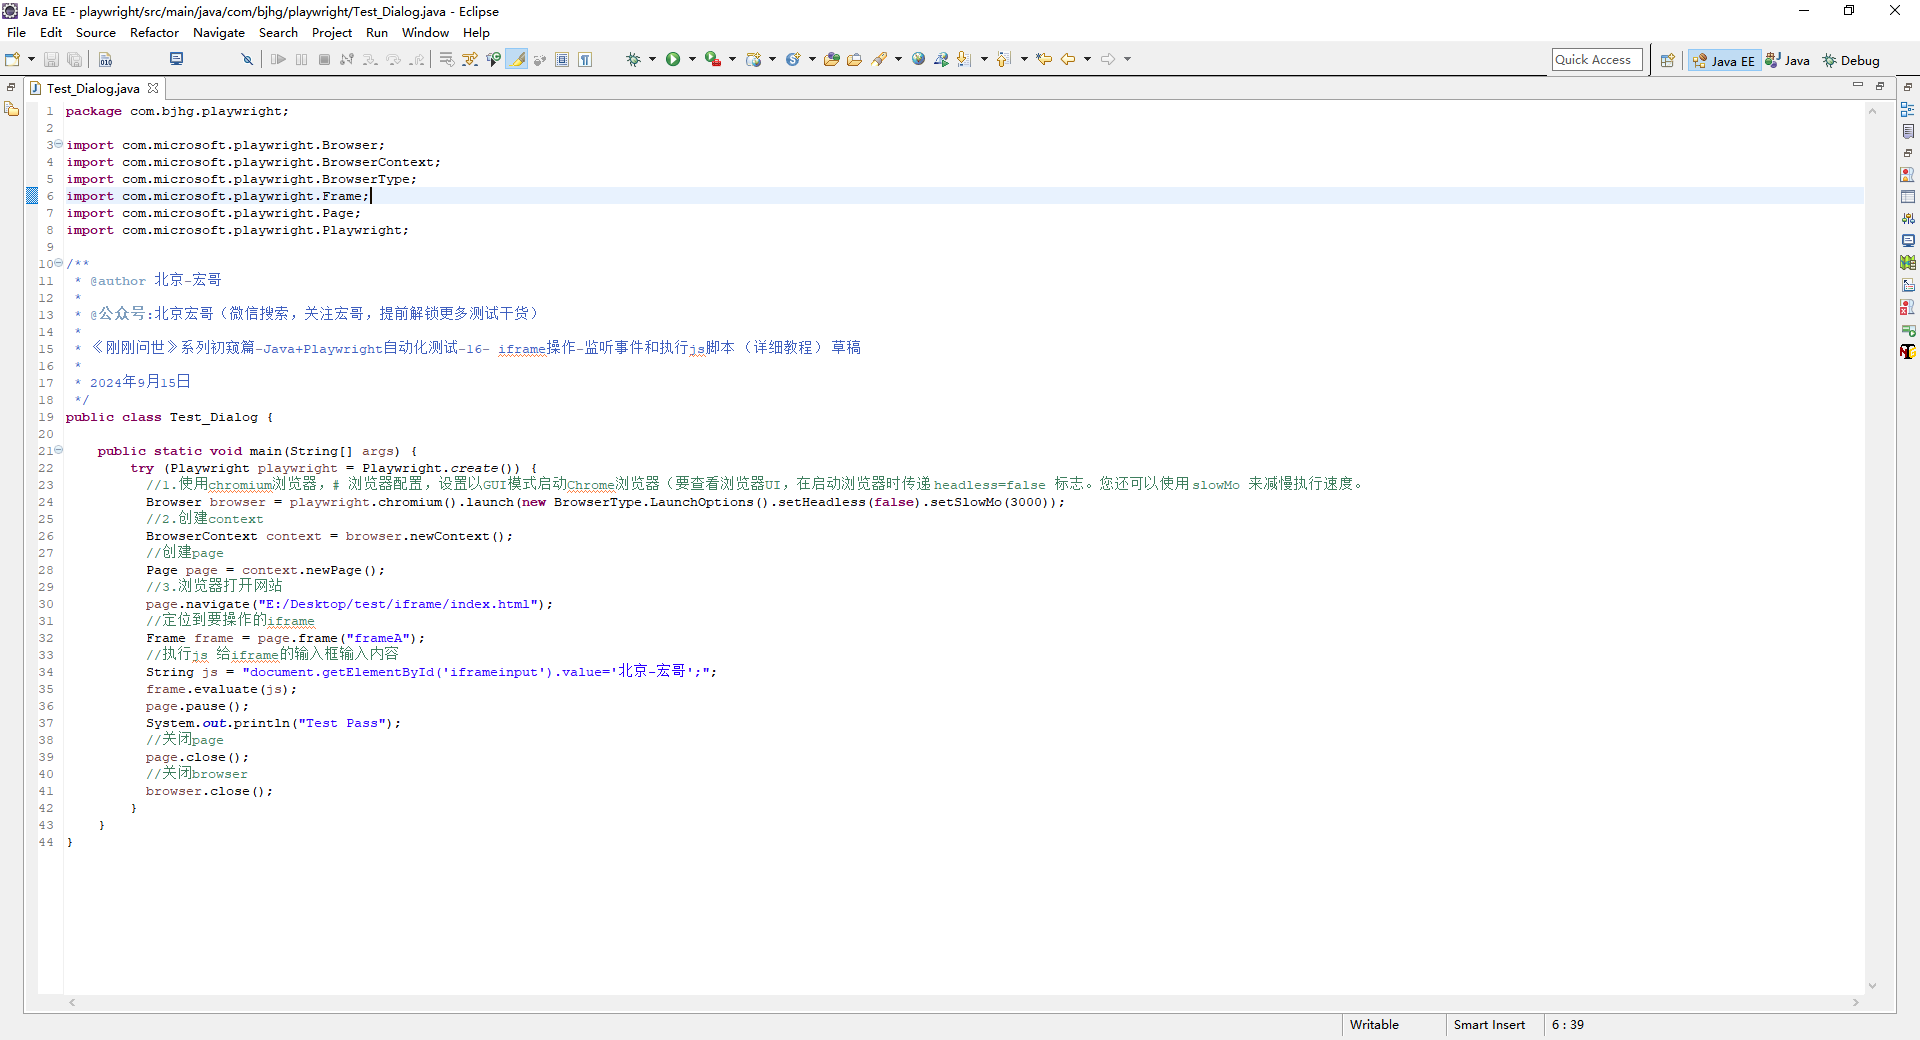Click the Suspend debug icon
The height and width of the screenshot is (1040, 1920).
(302, 60)
